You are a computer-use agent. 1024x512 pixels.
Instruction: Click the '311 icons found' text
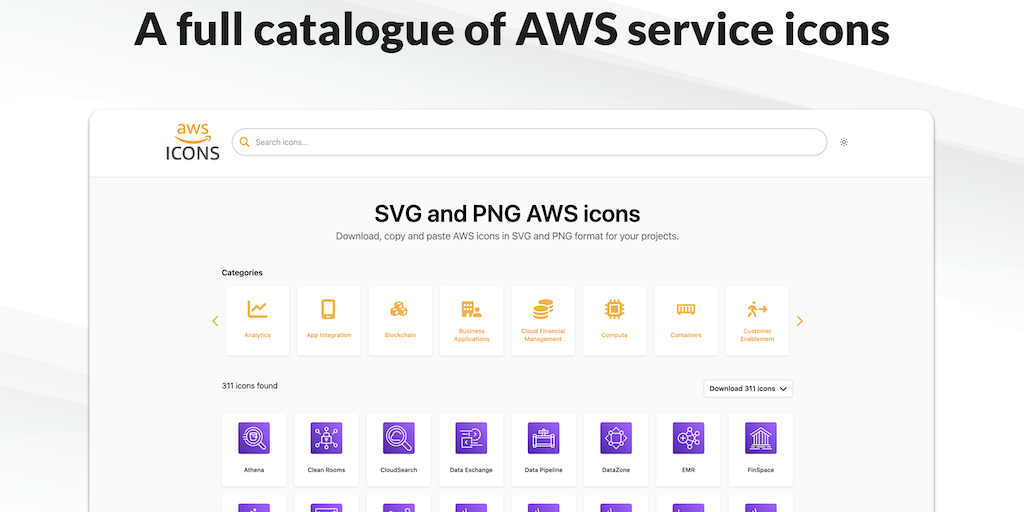coord(249,386)
